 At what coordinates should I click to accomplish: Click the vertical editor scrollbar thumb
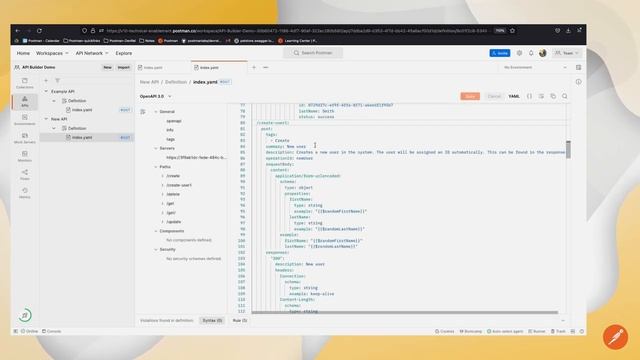(x=568, y=149)
